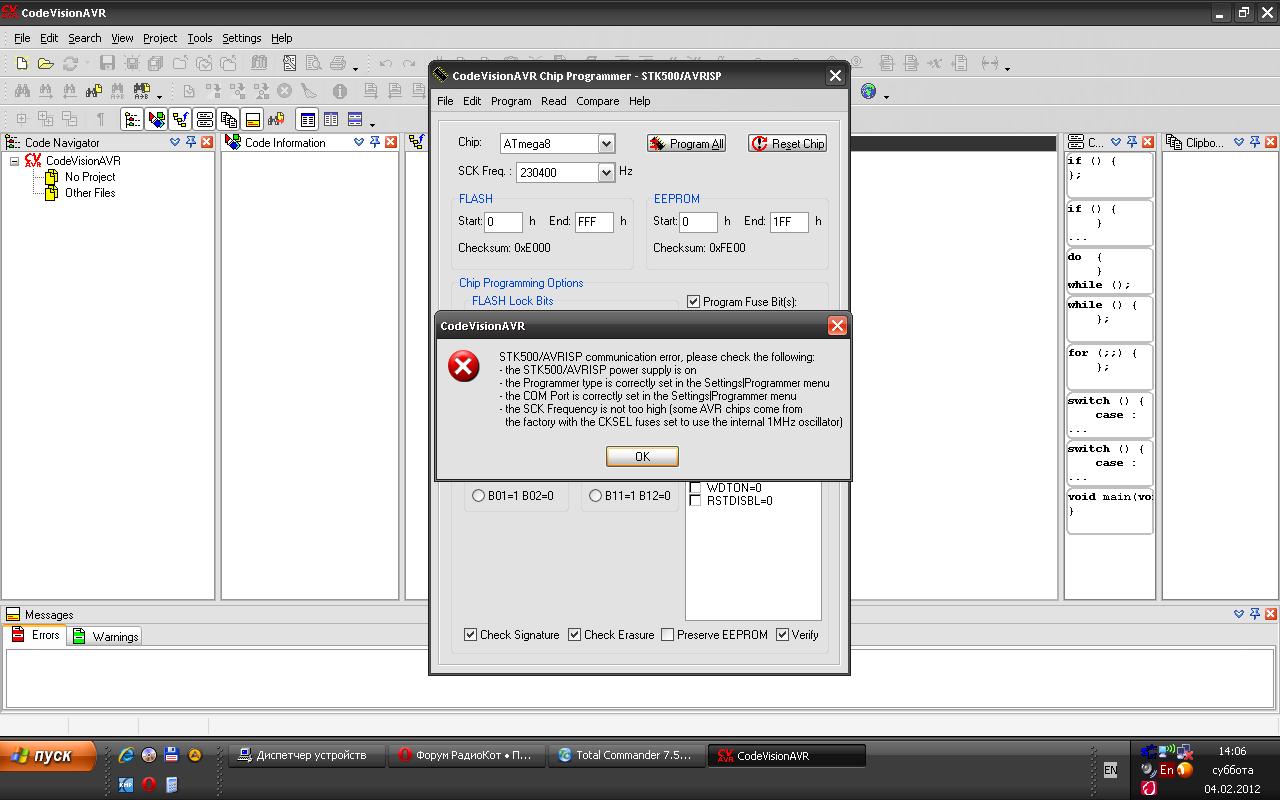The width and height of the screenshot is (1280, 800).
Task: Toggle the Code Navigator view icon
Action: pos(132,120)
